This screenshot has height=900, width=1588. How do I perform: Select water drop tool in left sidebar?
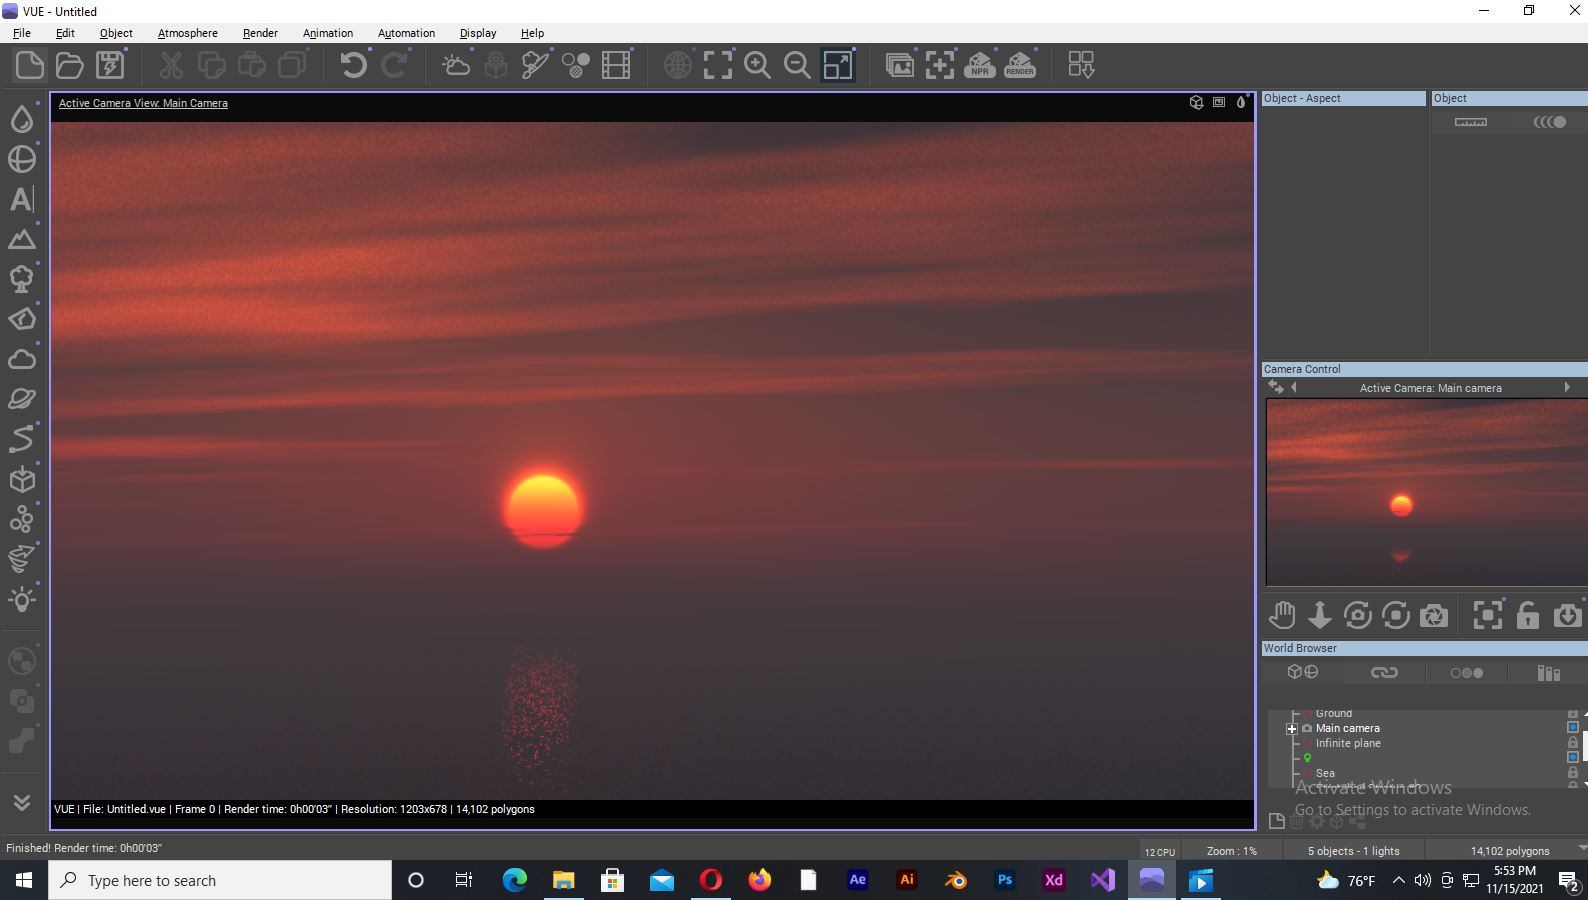(22, 119)
